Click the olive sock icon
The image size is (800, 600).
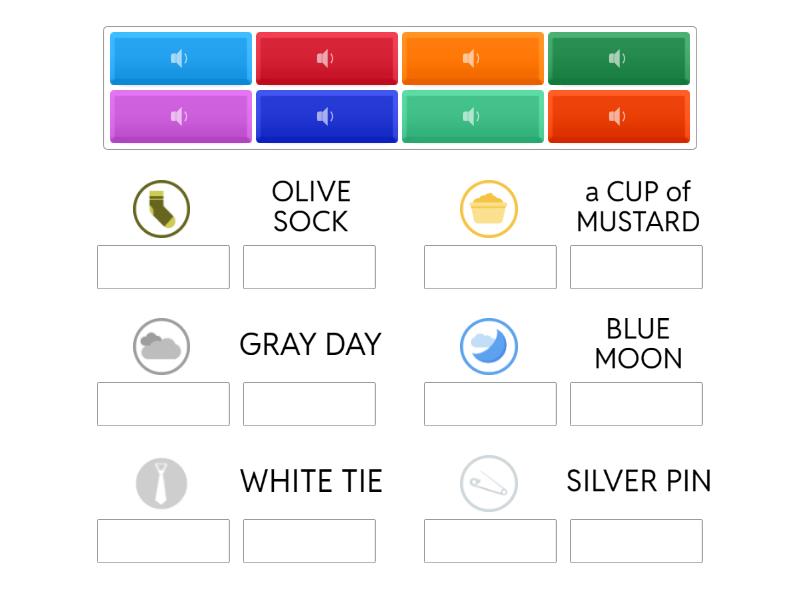point(162,209)
